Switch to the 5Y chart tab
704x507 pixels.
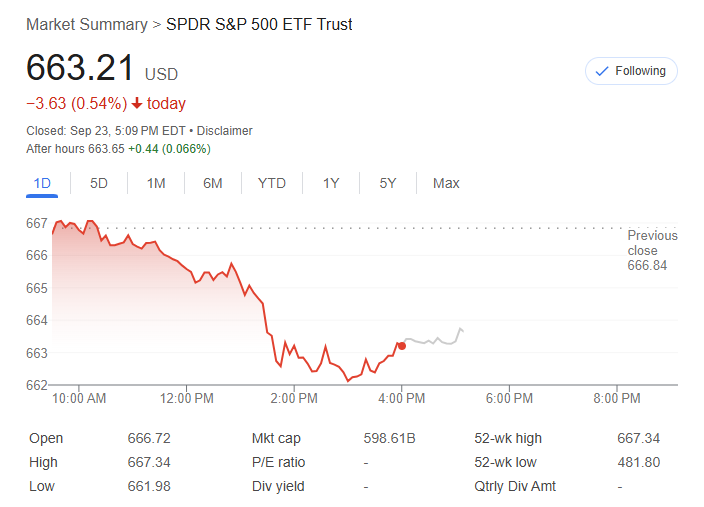tap(388, 183)
